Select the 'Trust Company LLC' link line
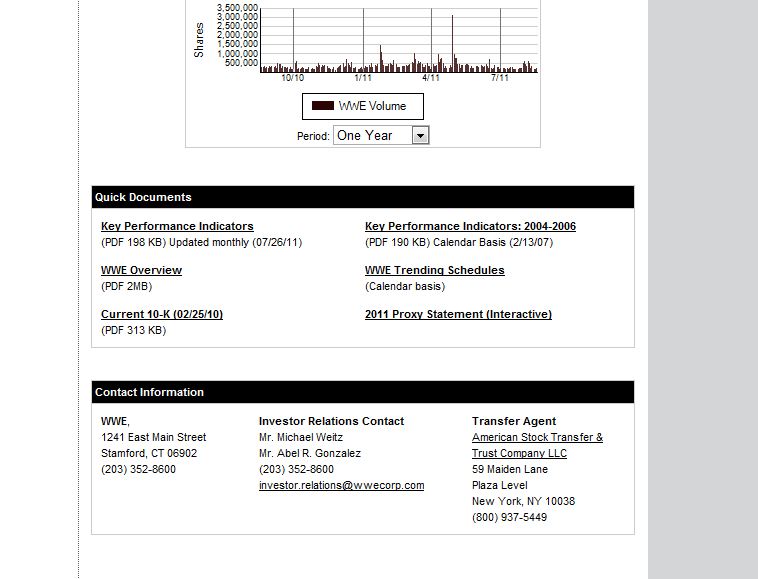Image resolution: width=758 pixels, height=579 pixels. click(x=520, y=453)
